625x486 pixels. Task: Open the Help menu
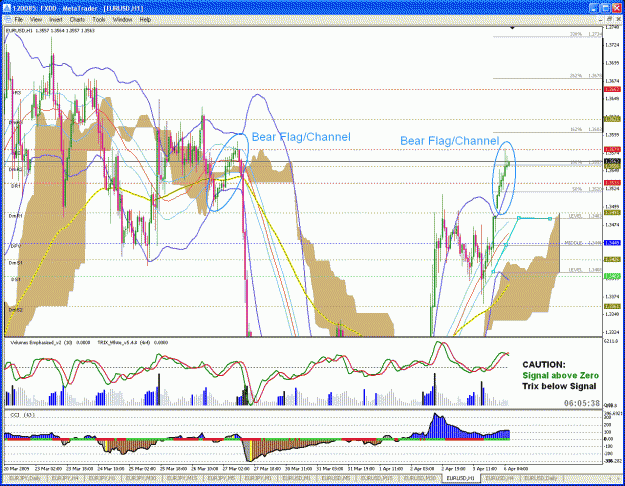click(x=145, y=19)
